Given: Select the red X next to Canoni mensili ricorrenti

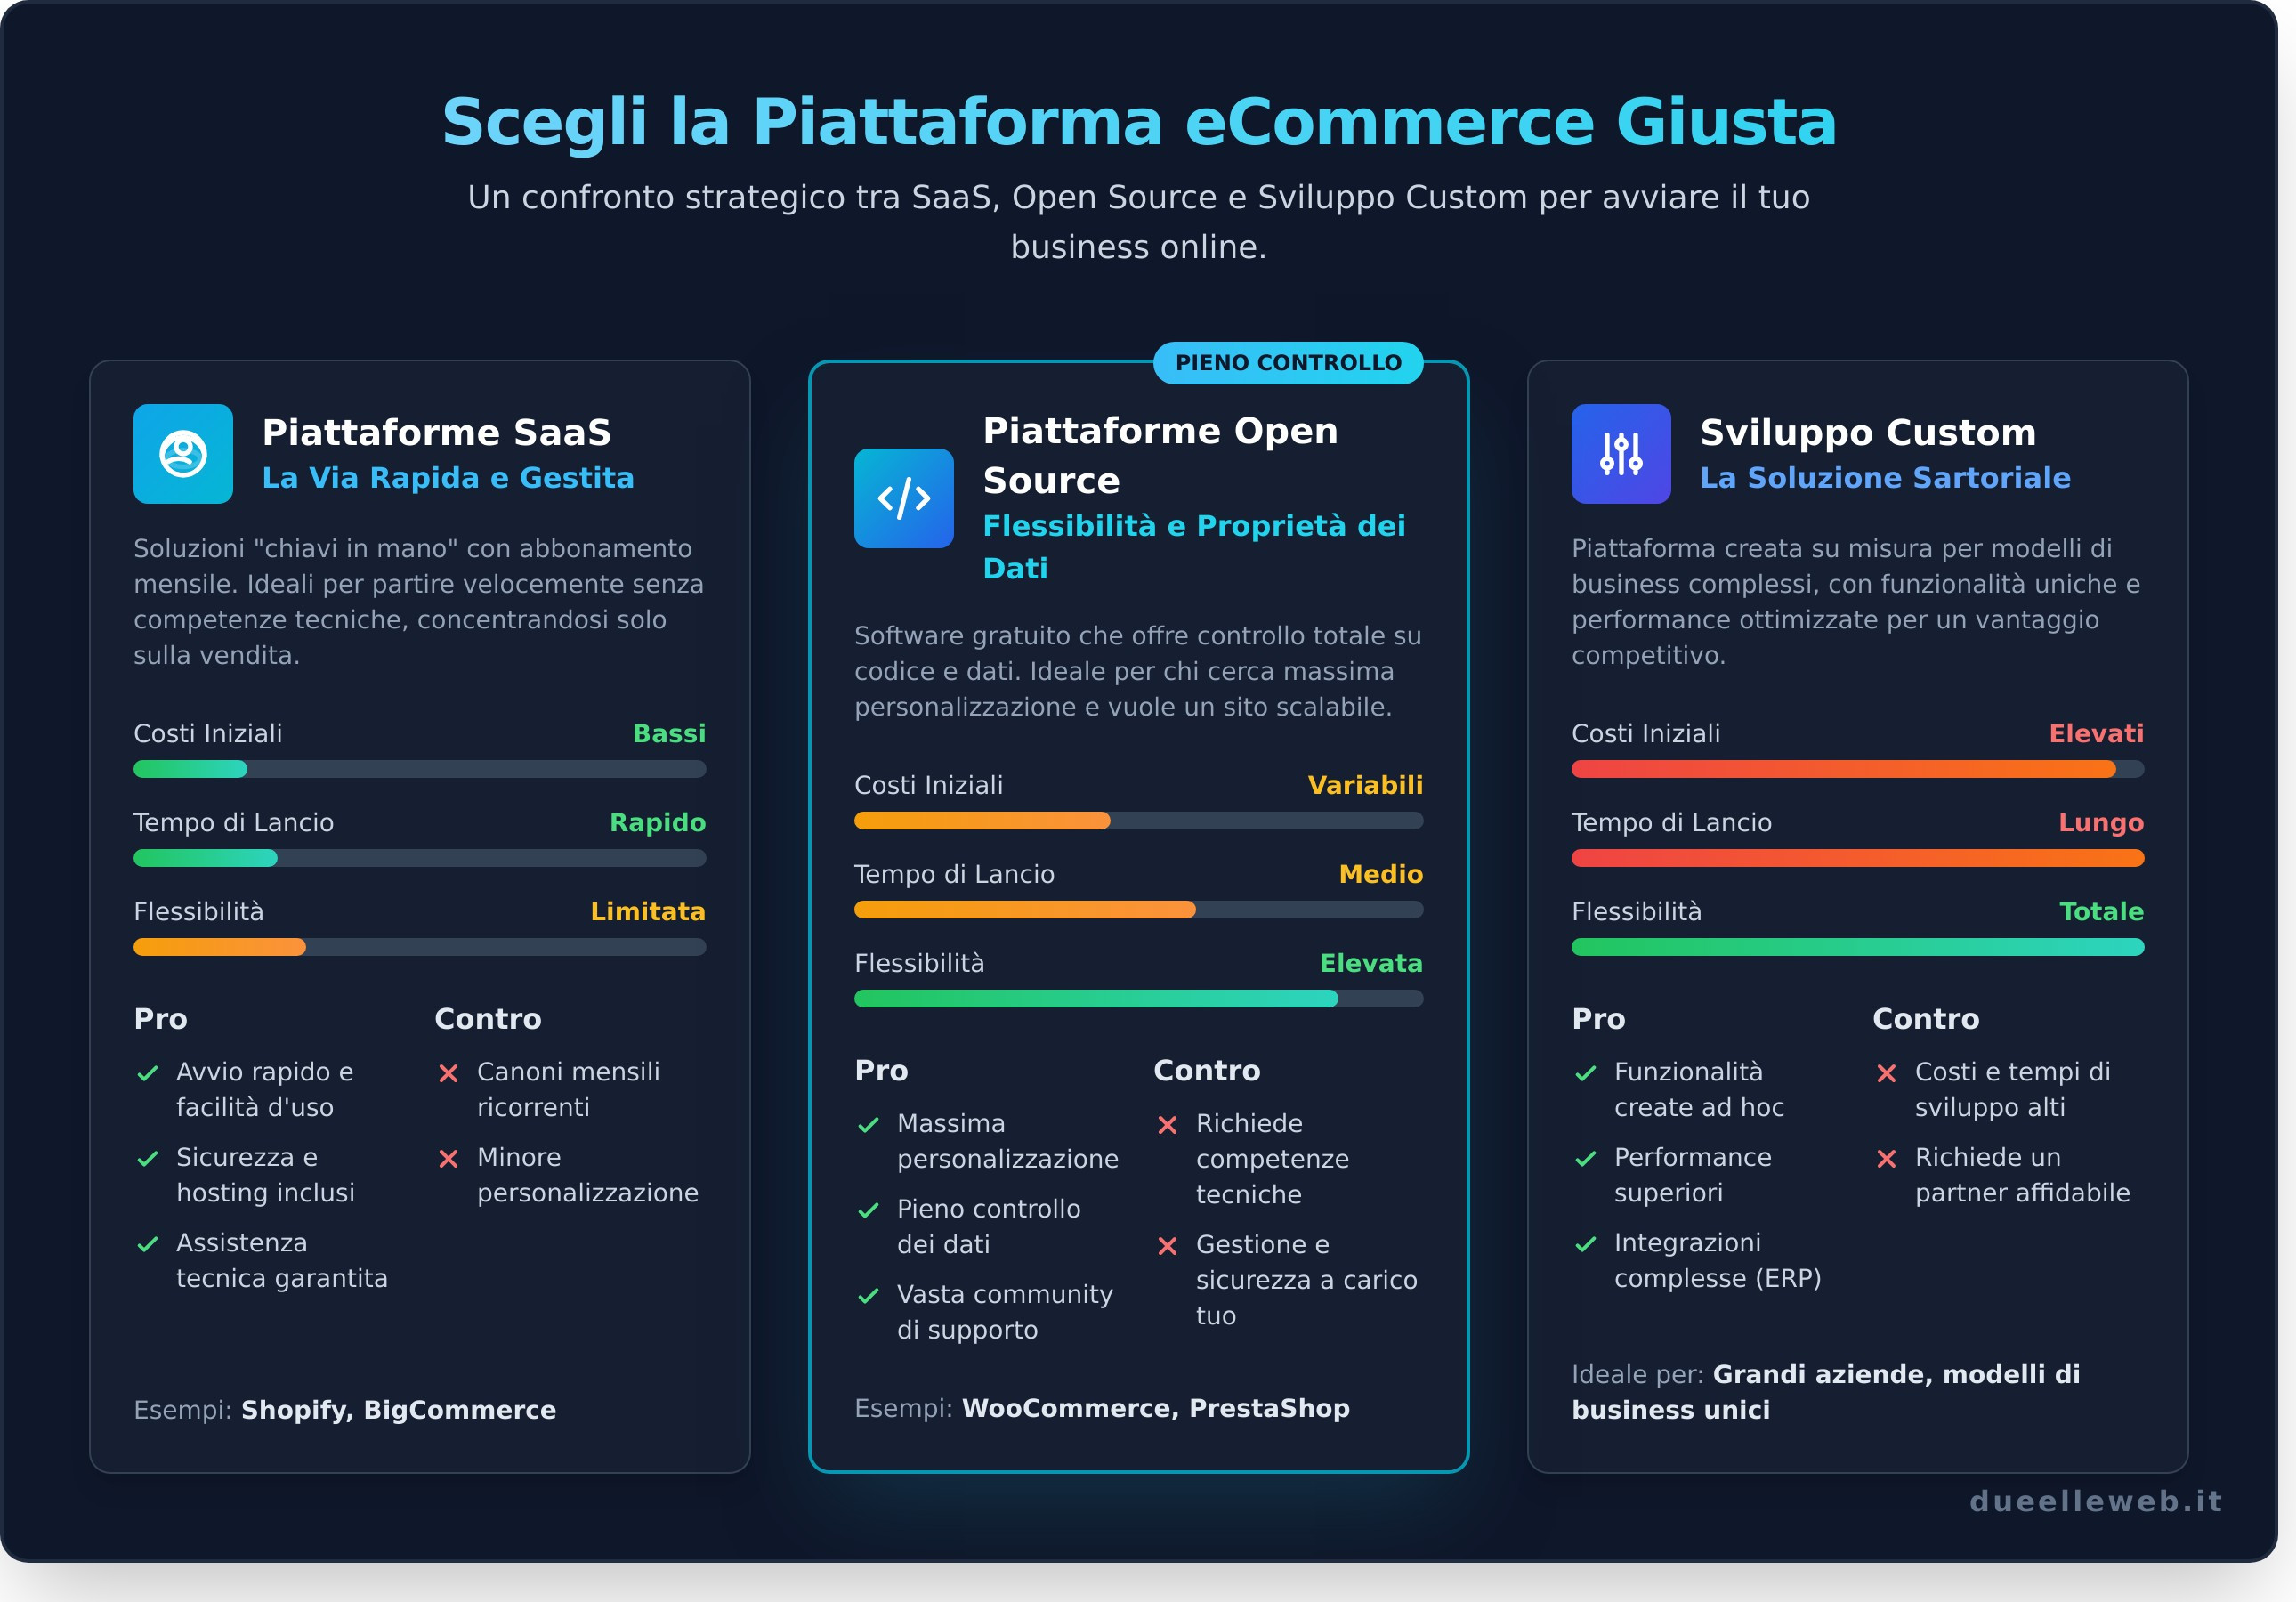Looking at the screenshot, I should pos(449,1073).
